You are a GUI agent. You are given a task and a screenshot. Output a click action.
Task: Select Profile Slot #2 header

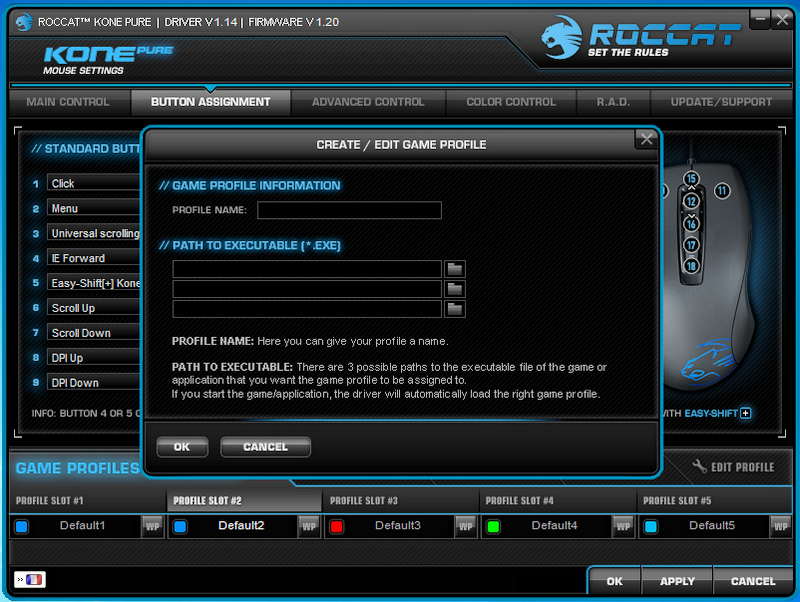(x=244, y=500)
